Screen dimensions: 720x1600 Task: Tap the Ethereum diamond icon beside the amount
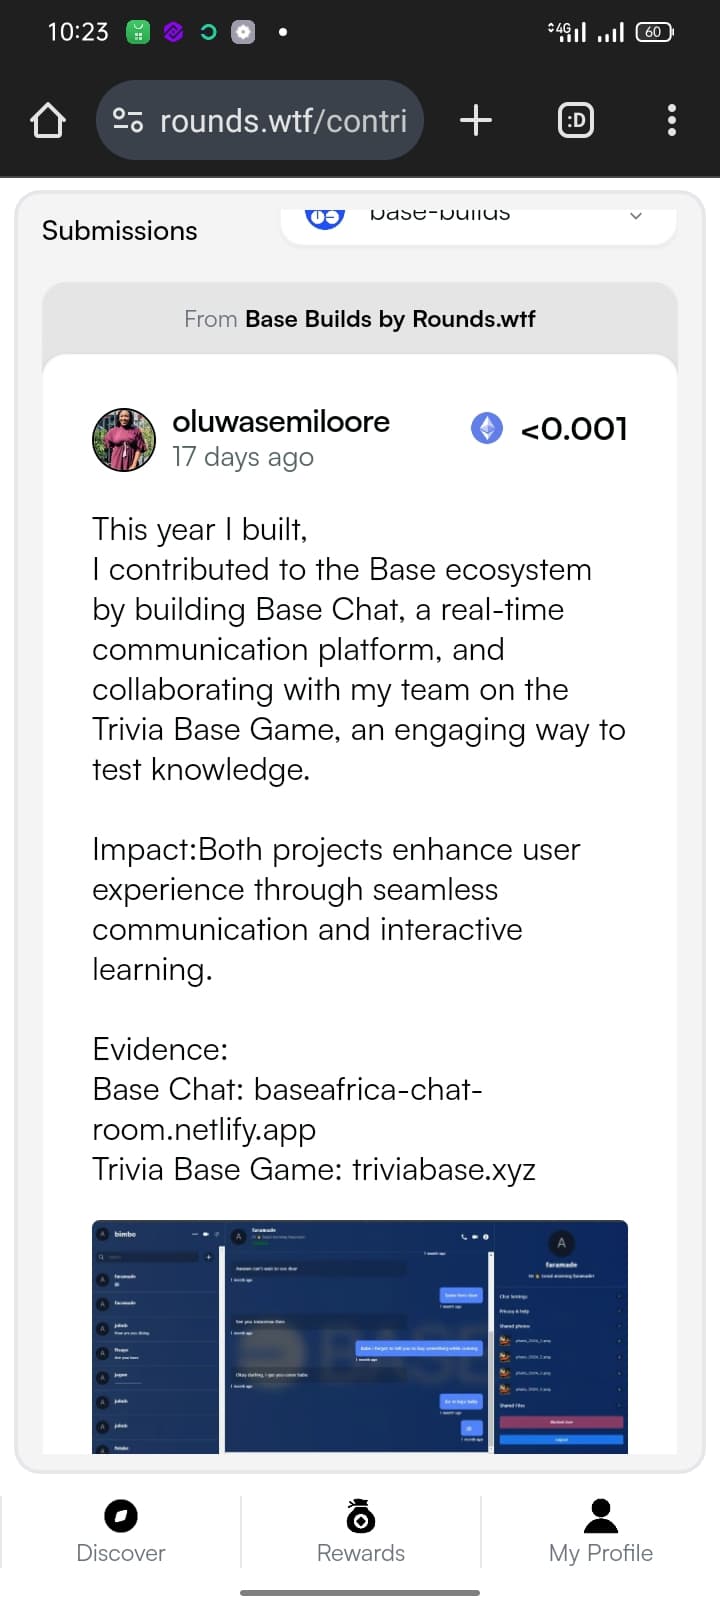487,428
